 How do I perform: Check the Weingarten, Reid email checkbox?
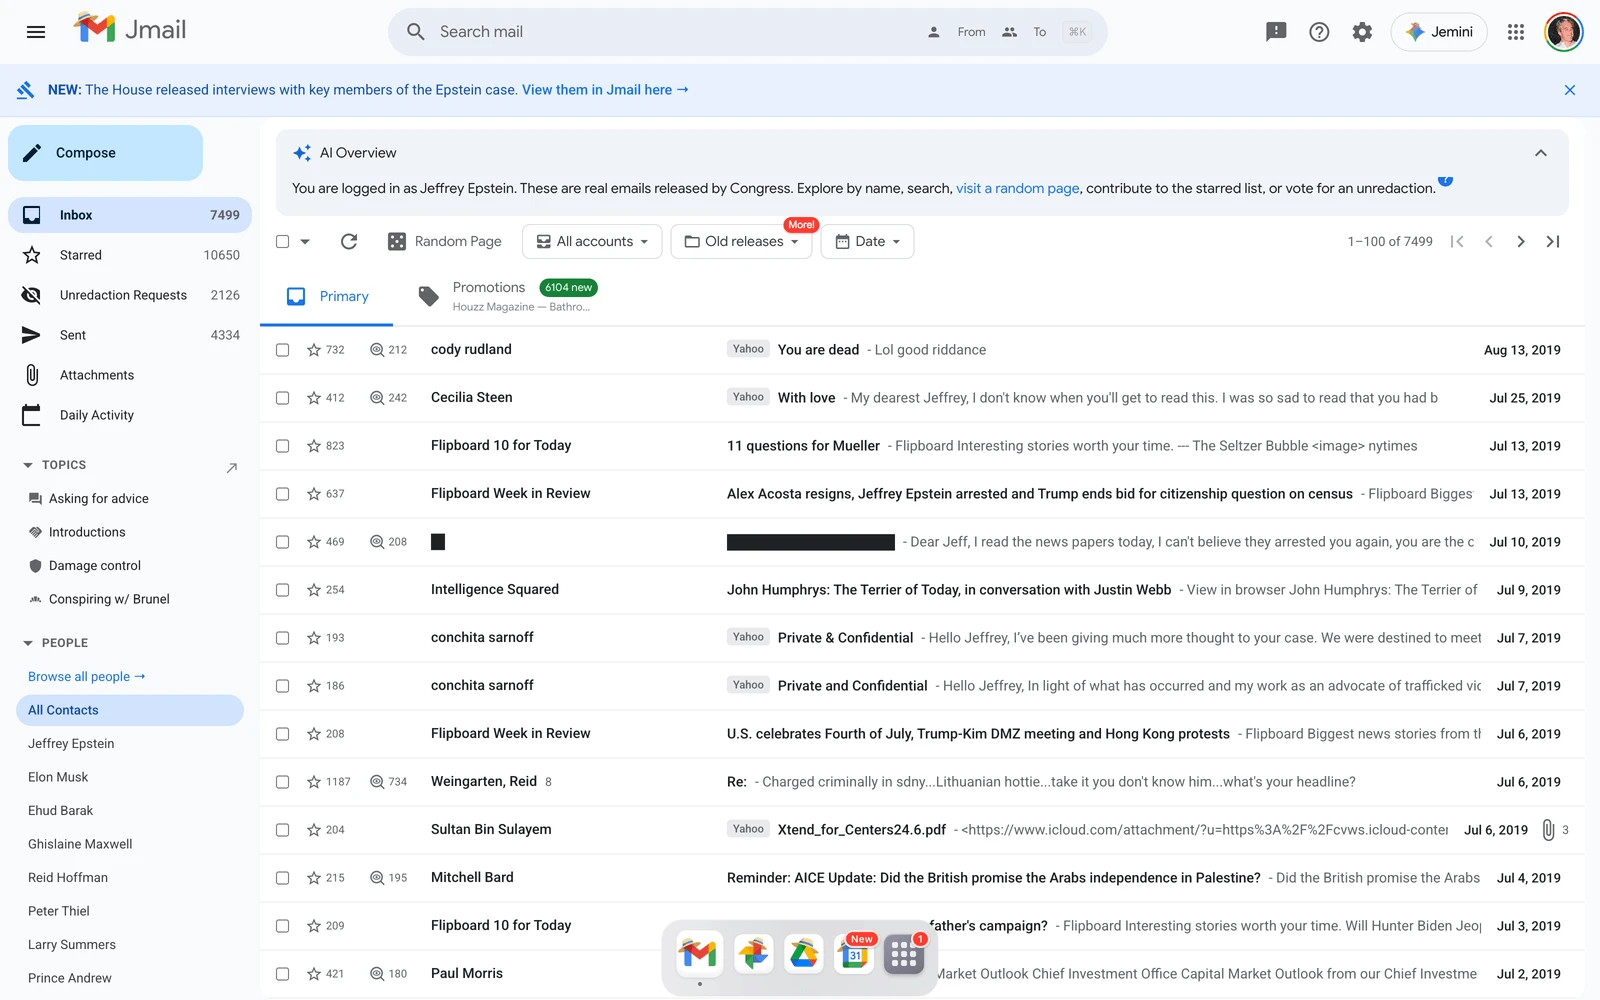pyautogui.click(x=282, y=782)
